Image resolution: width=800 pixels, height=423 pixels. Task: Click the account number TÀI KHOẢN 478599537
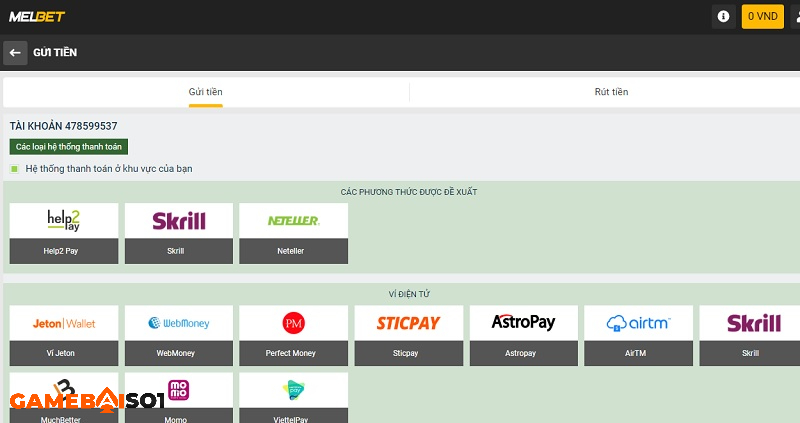click(63, 126)
